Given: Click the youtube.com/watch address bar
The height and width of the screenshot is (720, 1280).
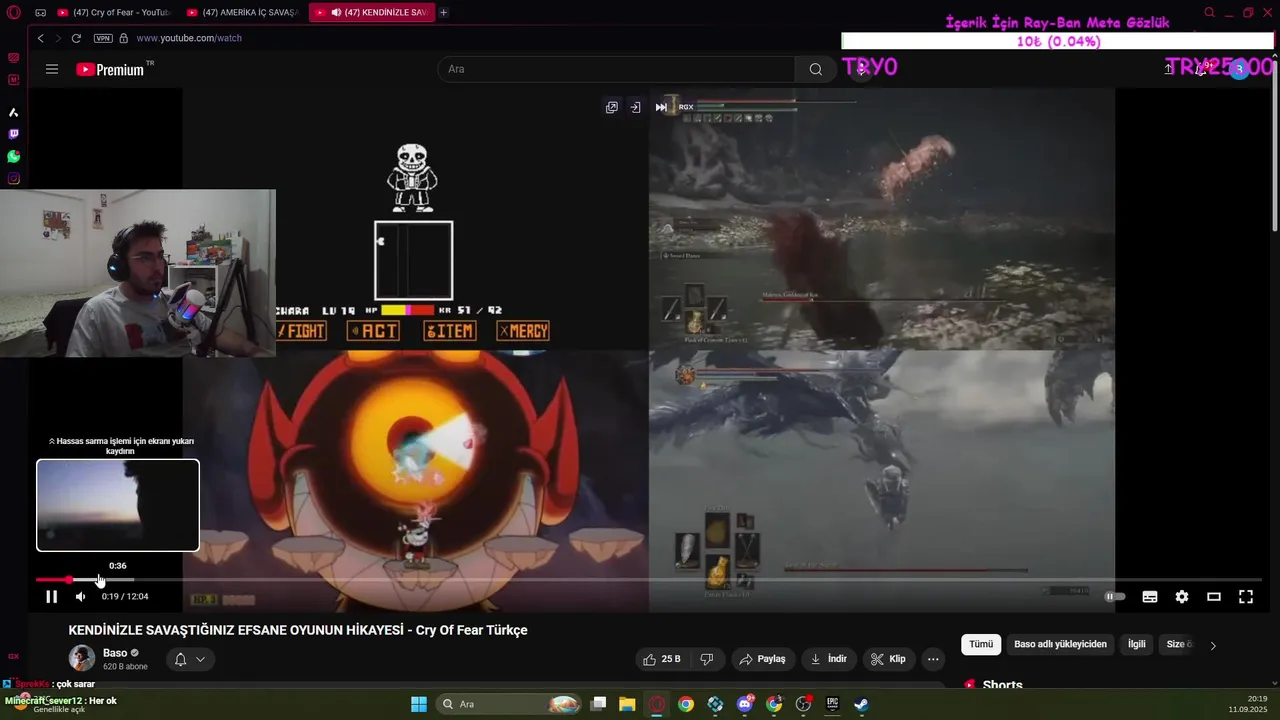Looking at the screenshot, I should coord(189,38).
